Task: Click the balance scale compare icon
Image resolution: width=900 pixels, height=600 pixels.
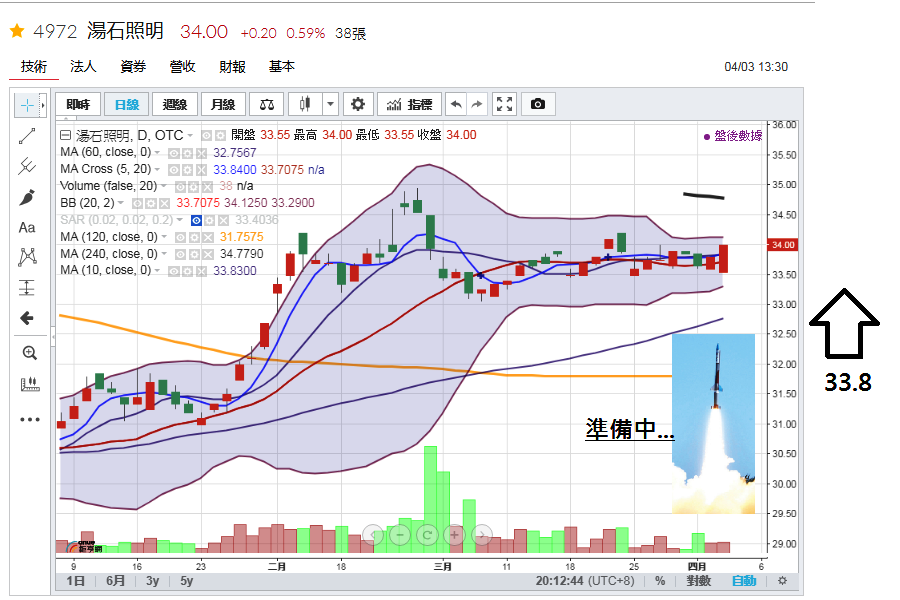Action: [267, 104]
